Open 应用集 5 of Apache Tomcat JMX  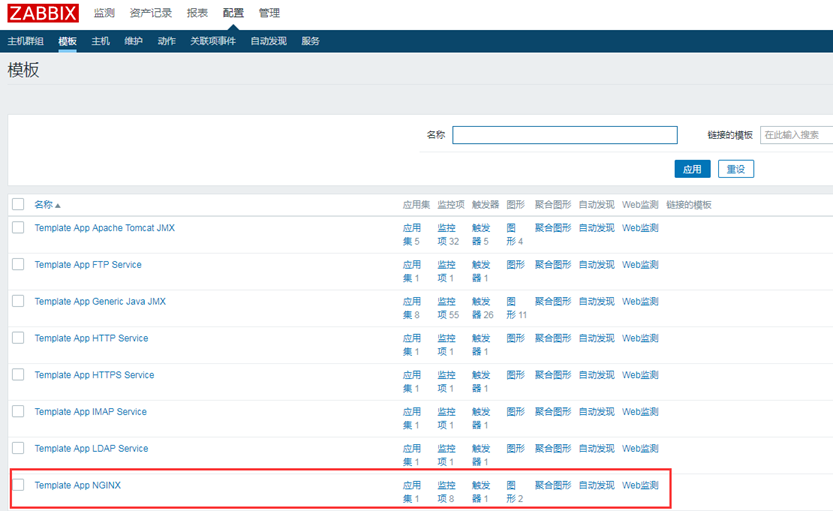pyautogui.click(x=412, y=234)
